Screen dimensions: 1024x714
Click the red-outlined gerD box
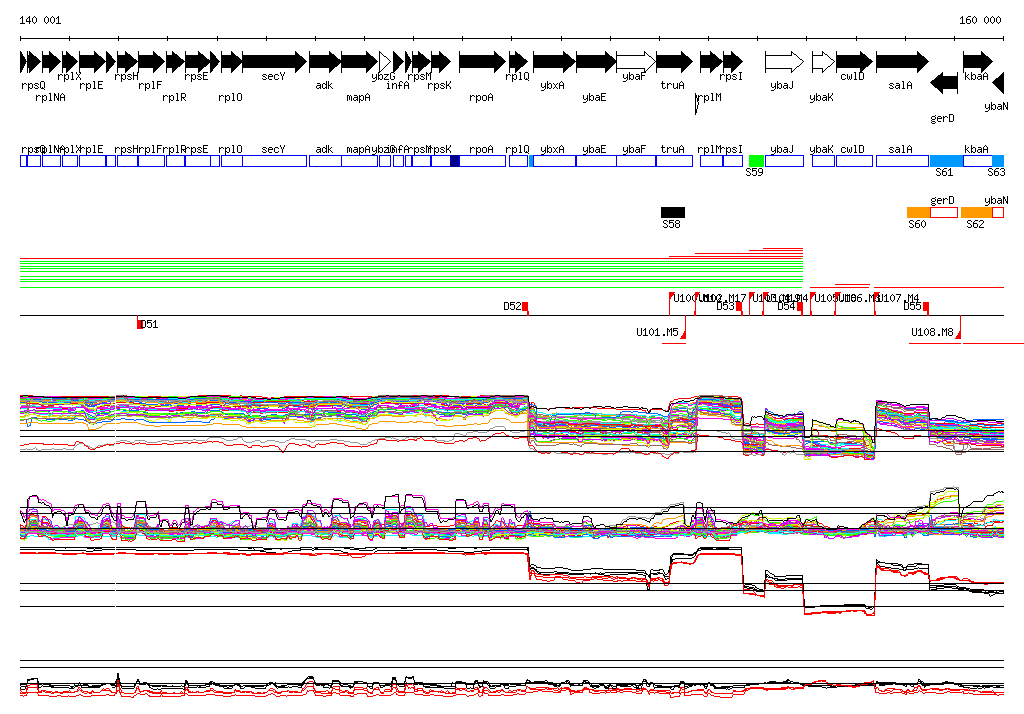[x=944, y=212]
